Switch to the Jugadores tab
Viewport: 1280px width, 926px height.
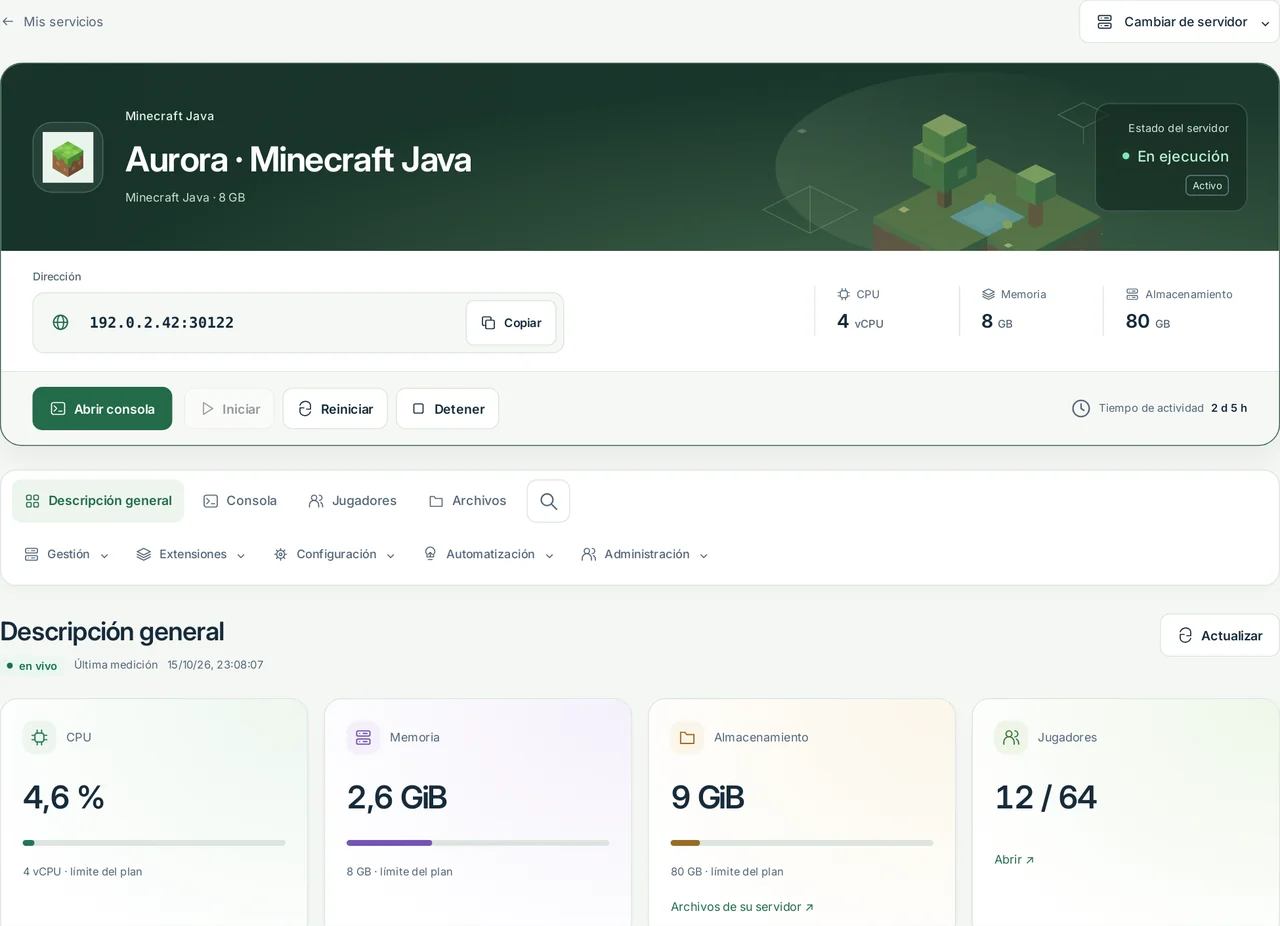tap(352, 501)
